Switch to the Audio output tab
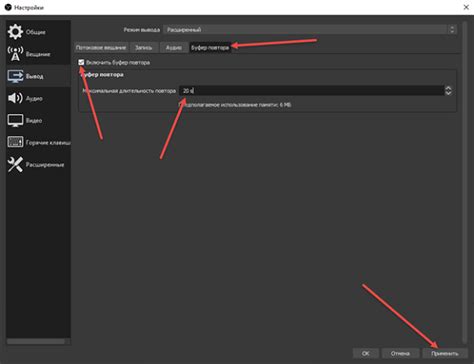This screenshot has width=474, height=364. click(174, 47)
